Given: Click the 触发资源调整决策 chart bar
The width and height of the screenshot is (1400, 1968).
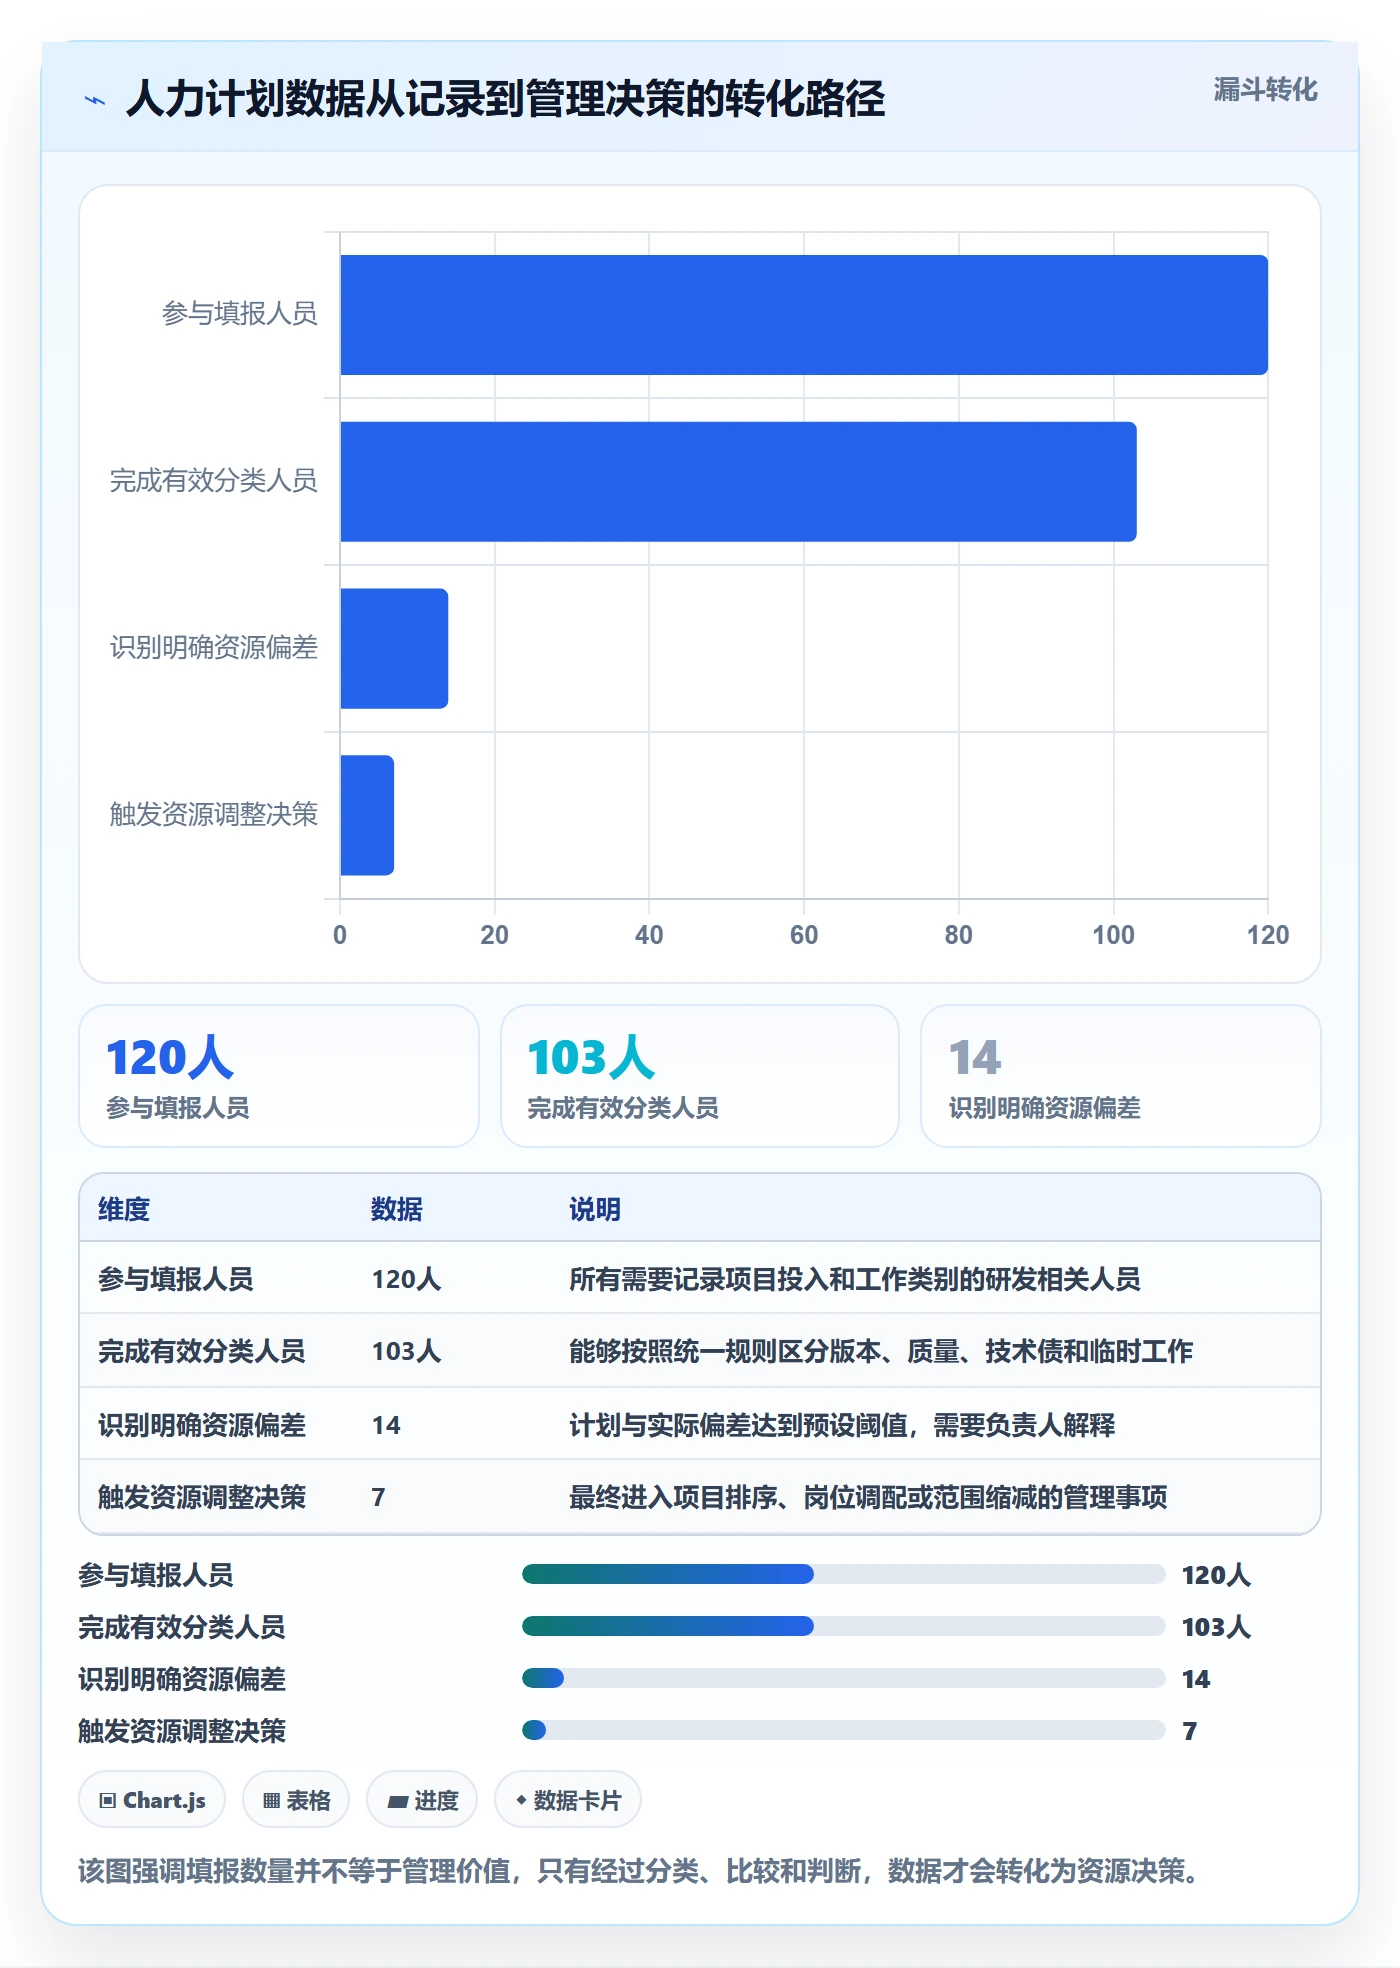Looking at the screenshot, I should (367, 815).
